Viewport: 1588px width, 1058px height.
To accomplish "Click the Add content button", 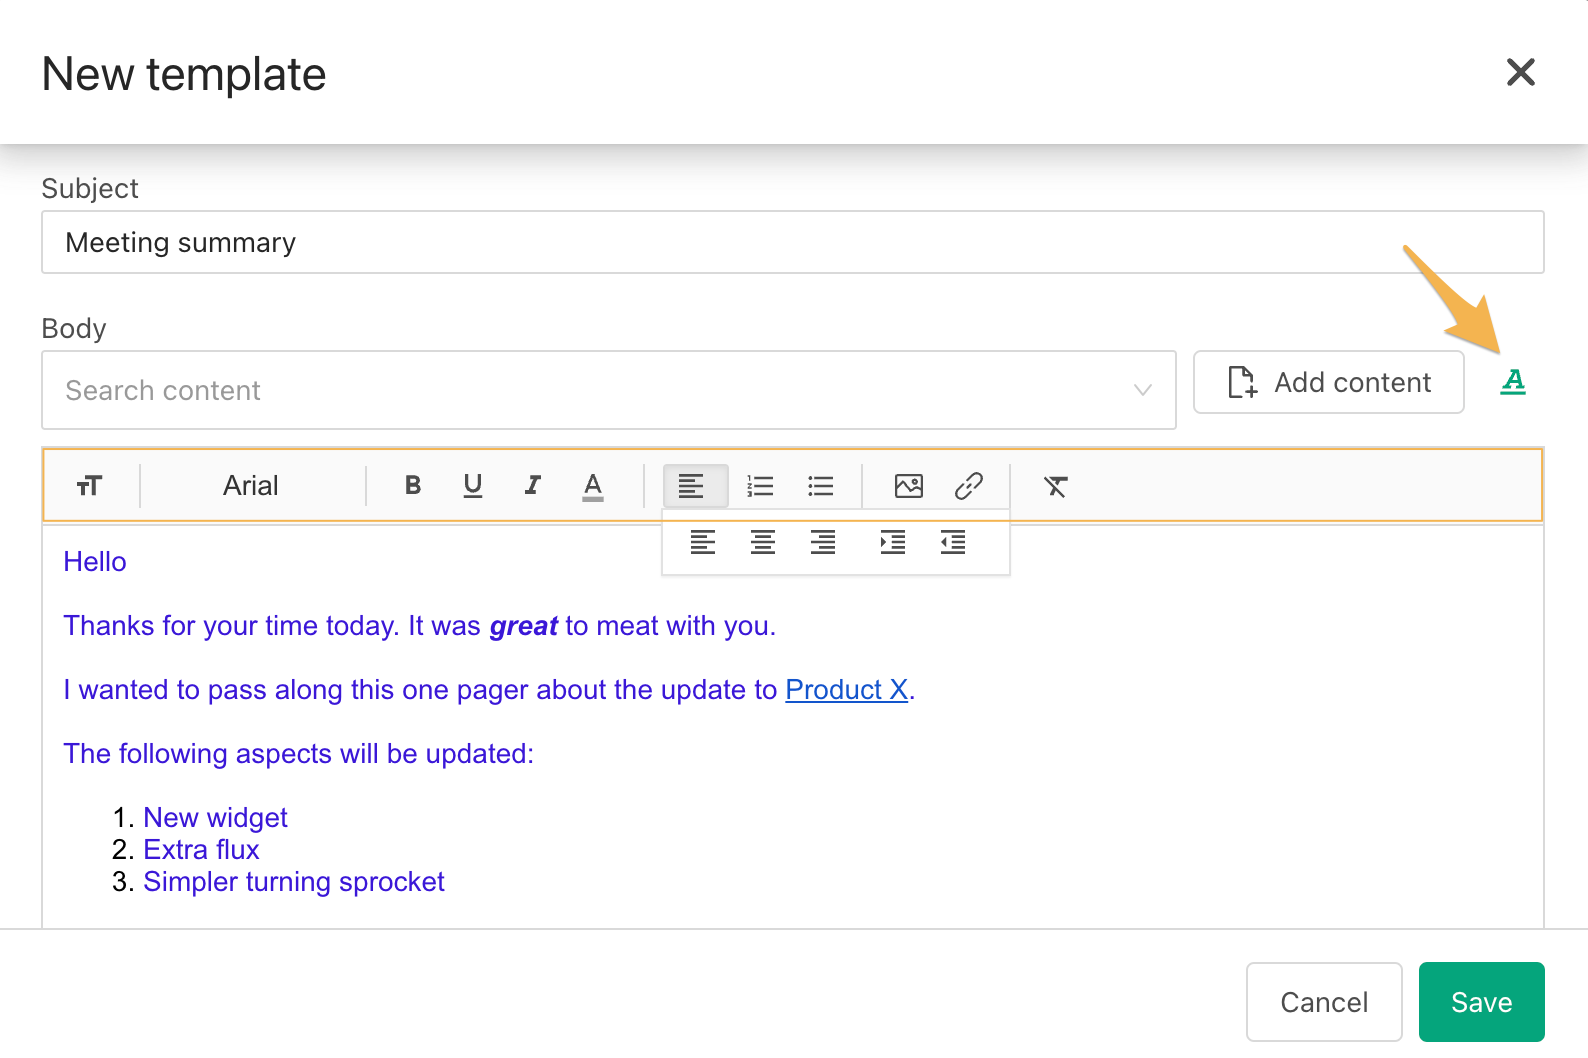I will pyautogui.click(x=1328, y=382).
